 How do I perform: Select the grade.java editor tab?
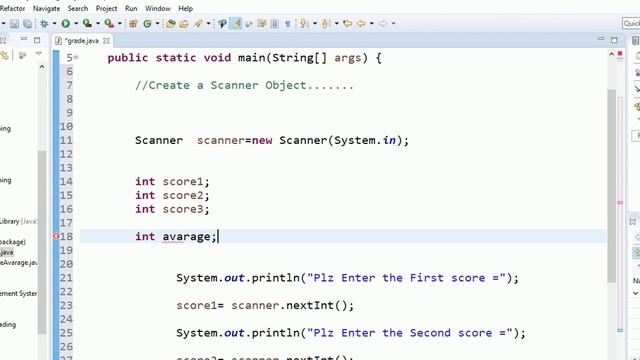pyautogui.click(x=81, y=41)
